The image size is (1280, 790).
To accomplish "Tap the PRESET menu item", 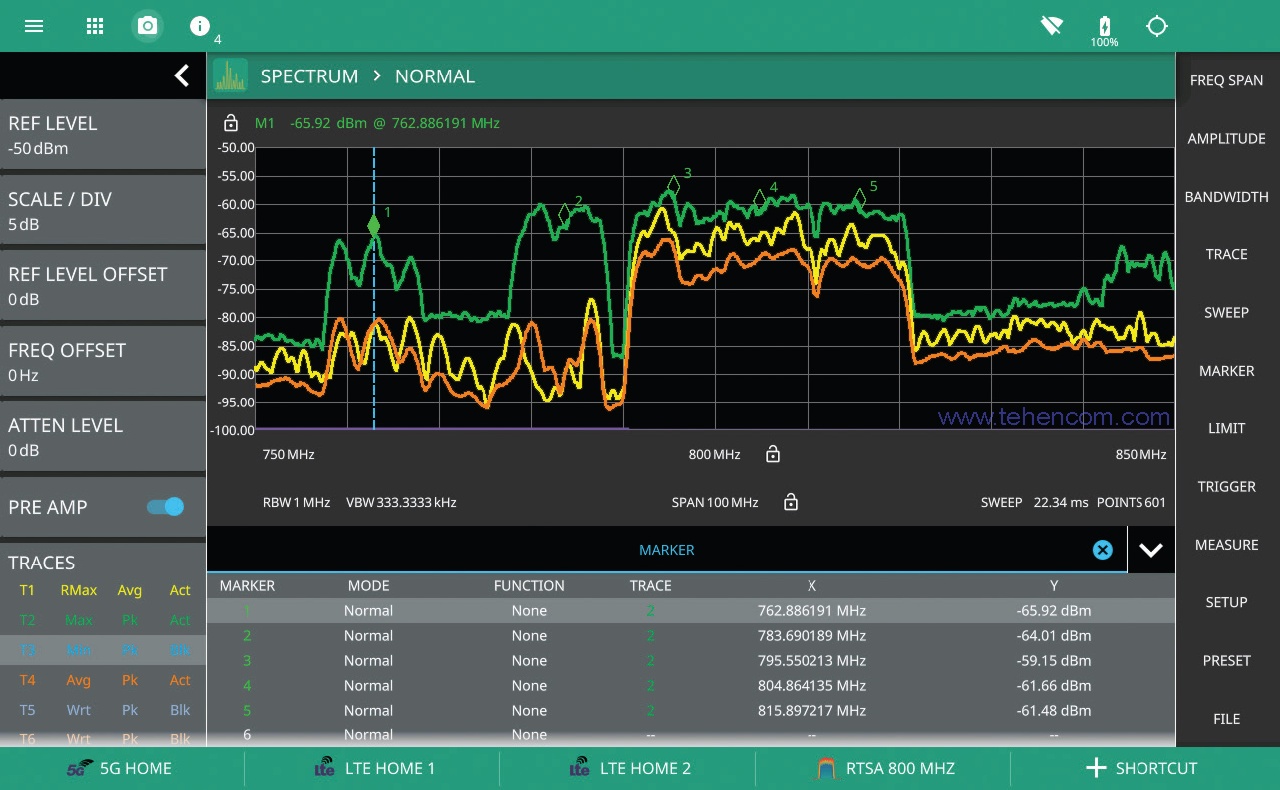I will coord(1227,660).
